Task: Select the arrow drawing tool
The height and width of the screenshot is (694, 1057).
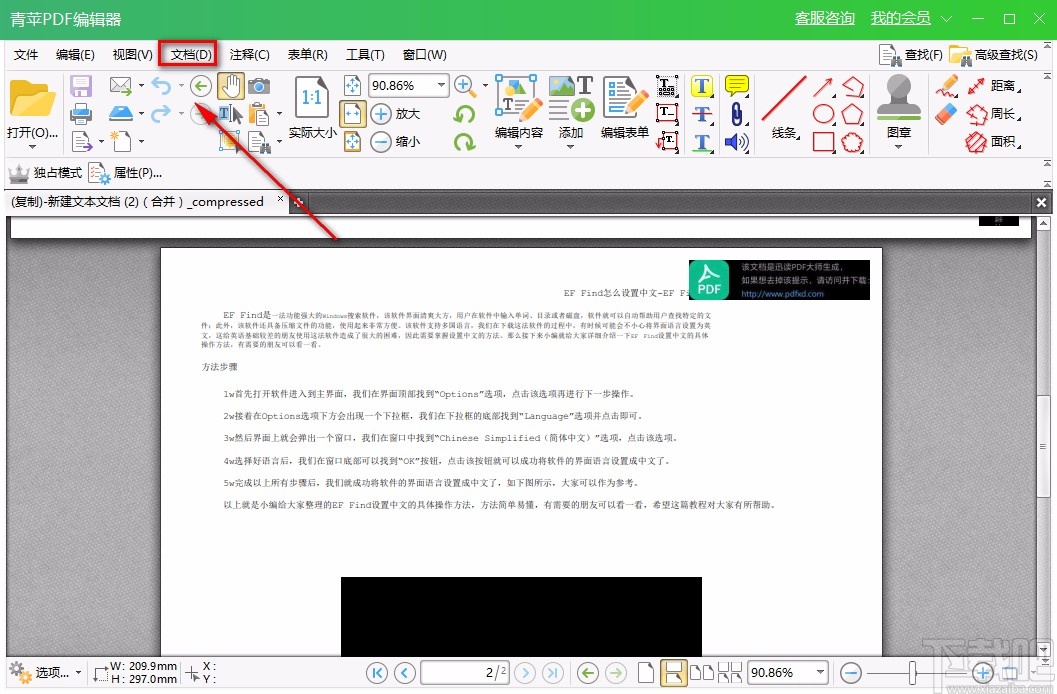Action: [822, 86]
